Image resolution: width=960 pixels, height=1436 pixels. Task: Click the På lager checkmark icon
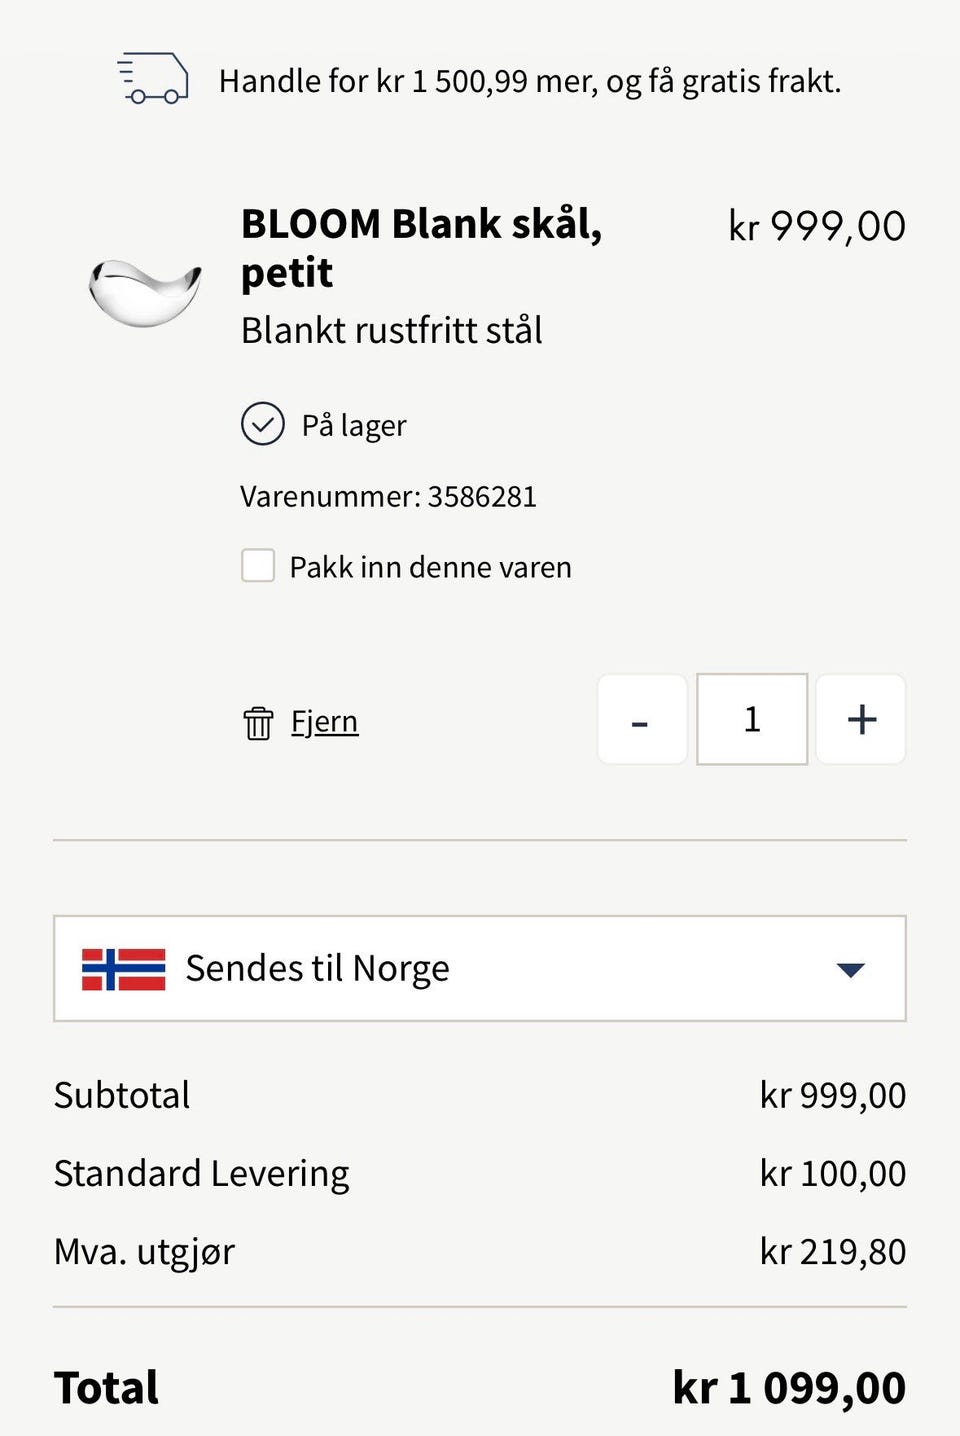tap(263, 424)
